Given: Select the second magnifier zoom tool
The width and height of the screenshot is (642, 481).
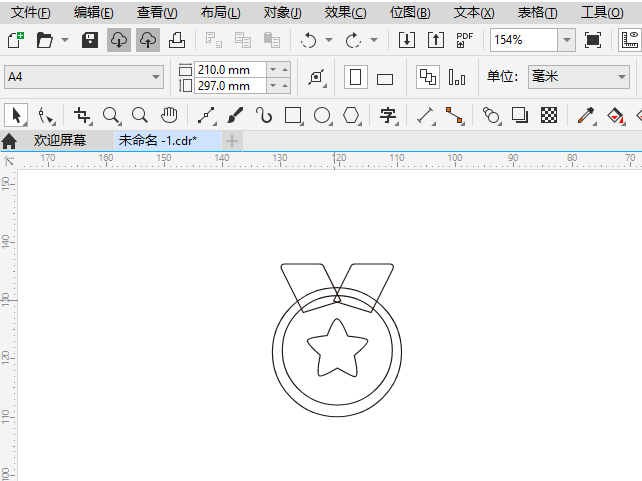Looking at the screenshot, I should point(140,115).
